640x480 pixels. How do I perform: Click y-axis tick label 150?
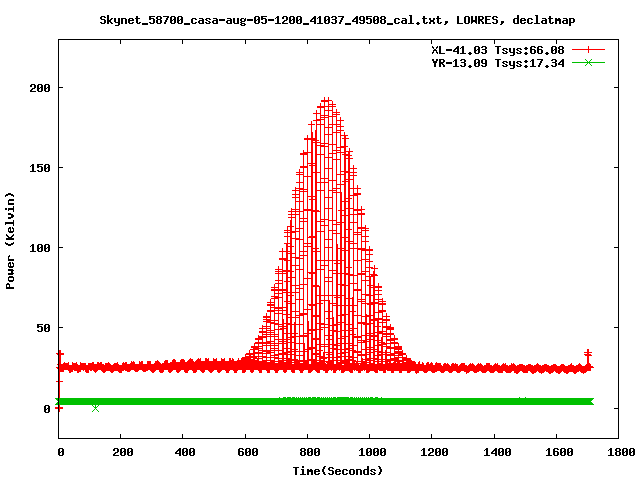(x=40, y=168)
